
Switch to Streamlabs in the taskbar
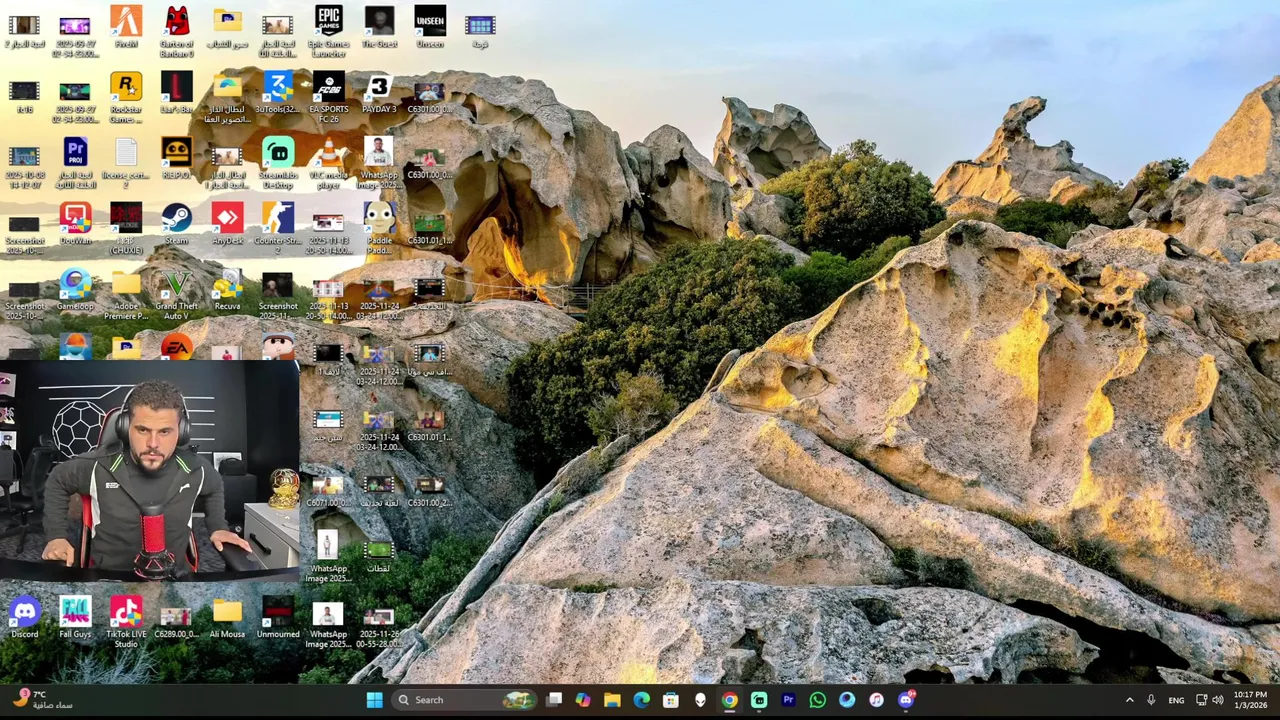[x=759, y=700]
